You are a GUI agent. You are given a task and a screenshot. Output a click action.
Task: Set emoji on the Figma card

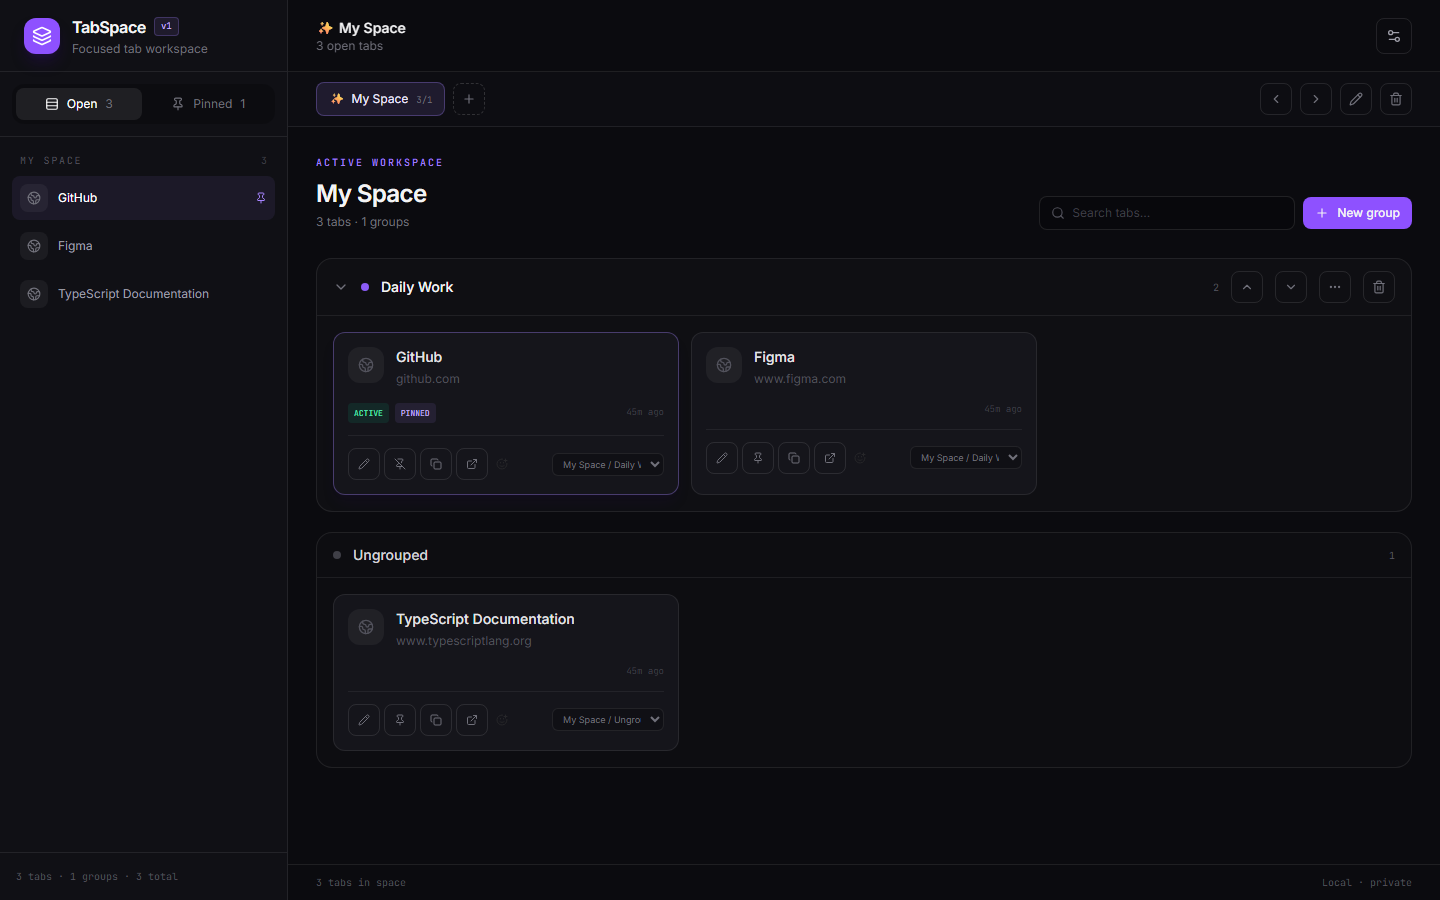click(x=861, y=458)
